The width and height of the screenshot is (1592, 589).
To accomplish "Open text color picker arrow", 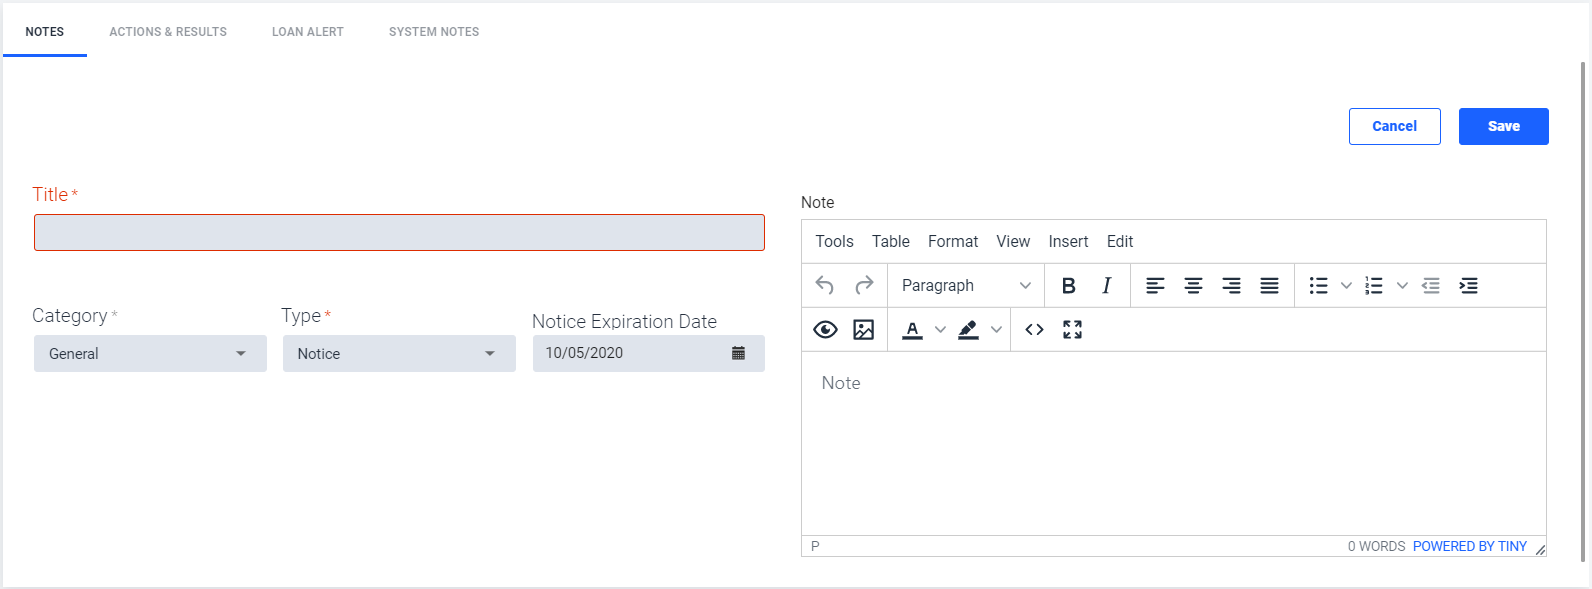I will 940,330.
